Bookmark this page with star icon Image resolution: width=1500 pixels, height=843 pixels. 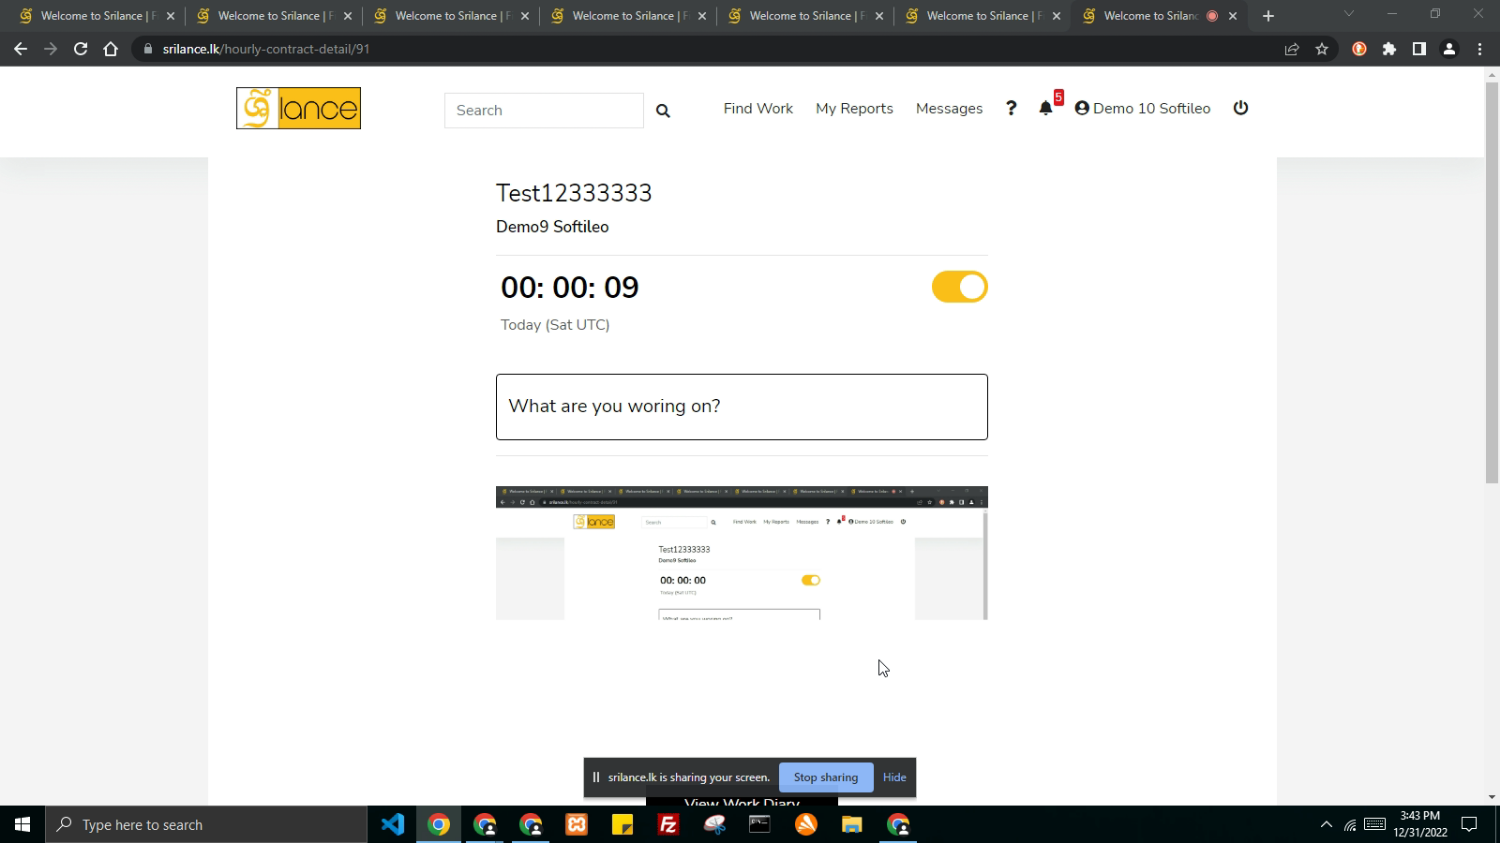pos(1322,49)
